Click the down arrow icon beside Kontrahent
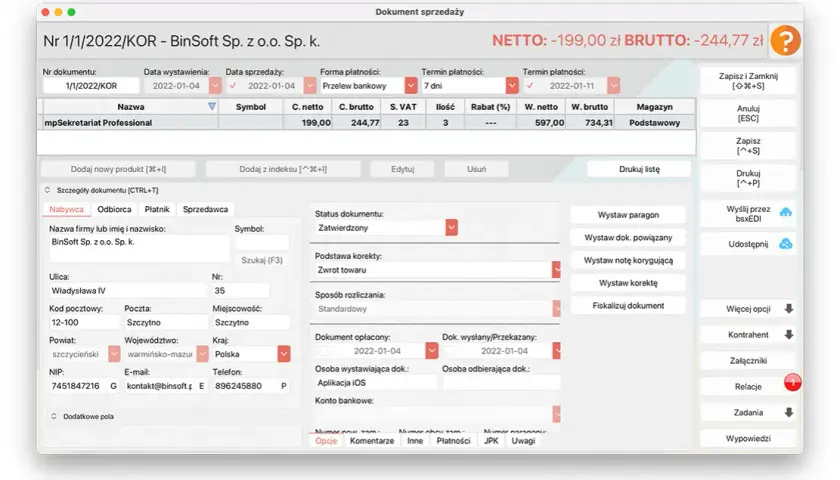Image resolution: width=840 pixels, height=480 pixels. click(789, 335)
